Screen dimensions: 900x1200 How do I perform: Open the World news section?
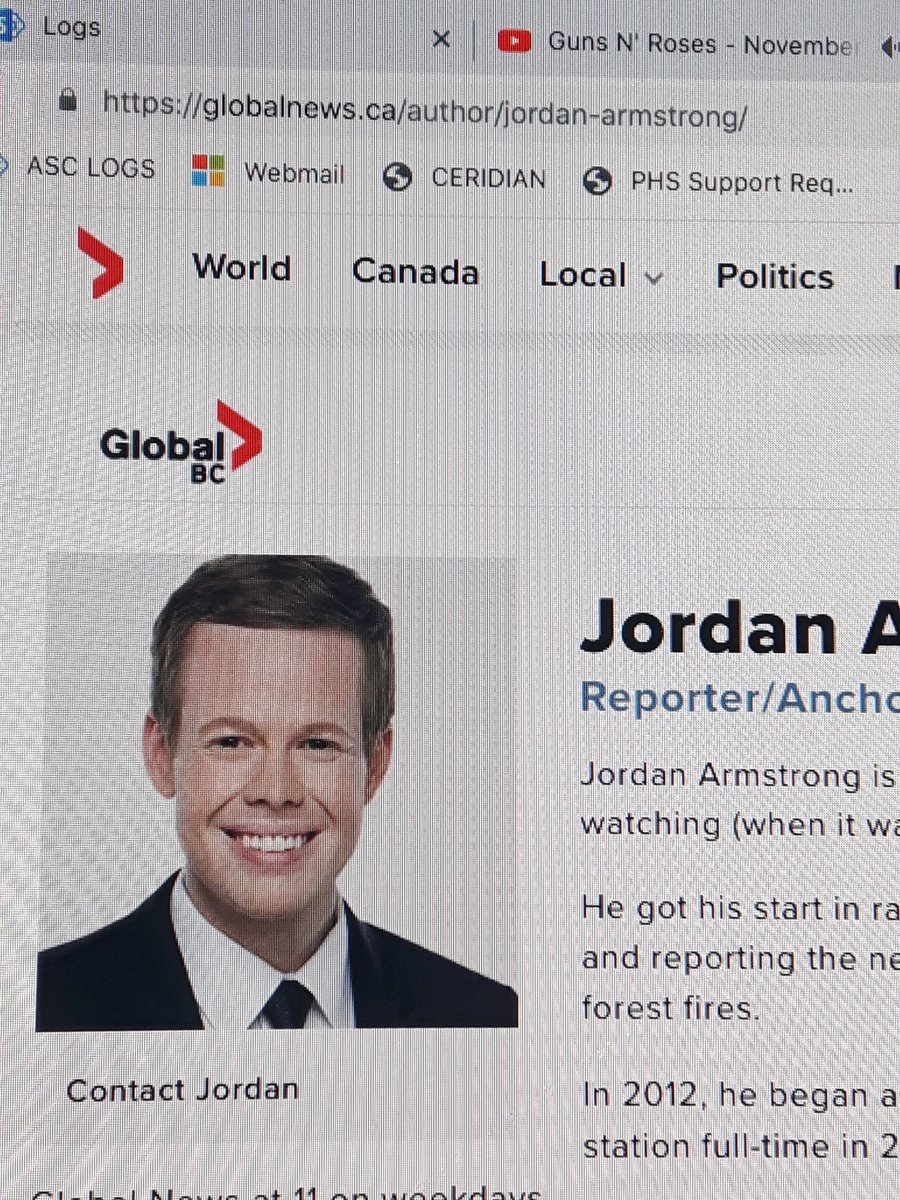point(242,267)
